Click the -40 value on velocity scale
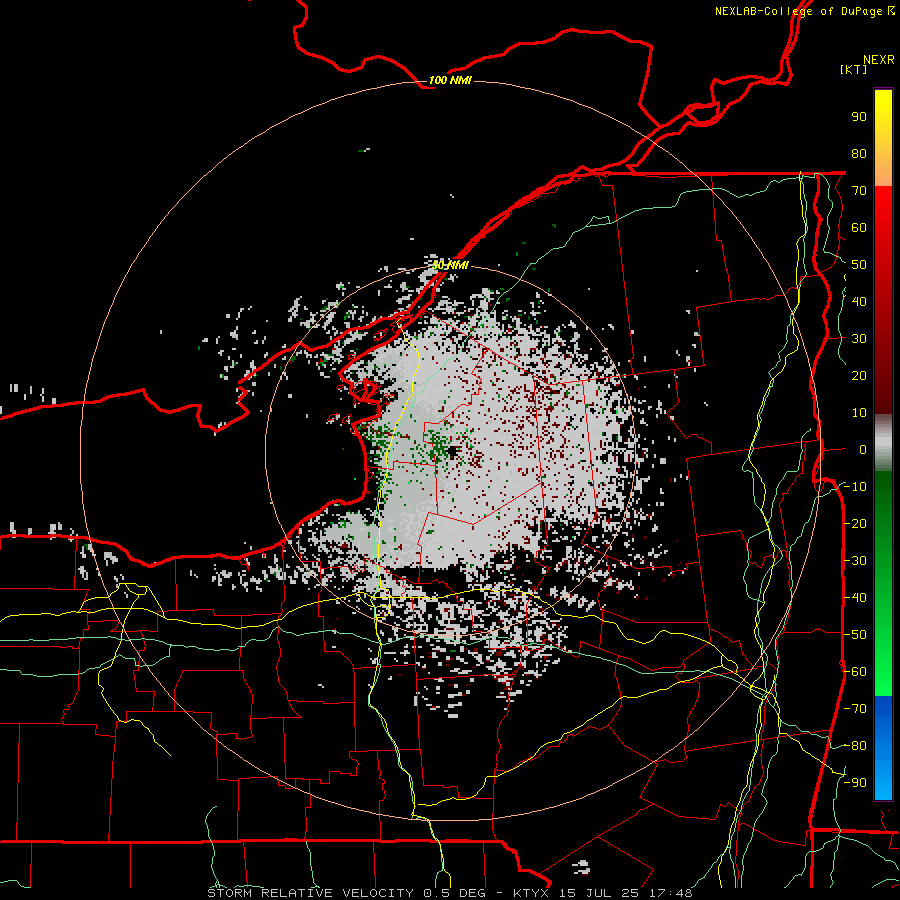 pyautogui.click(x=855, y=598)
